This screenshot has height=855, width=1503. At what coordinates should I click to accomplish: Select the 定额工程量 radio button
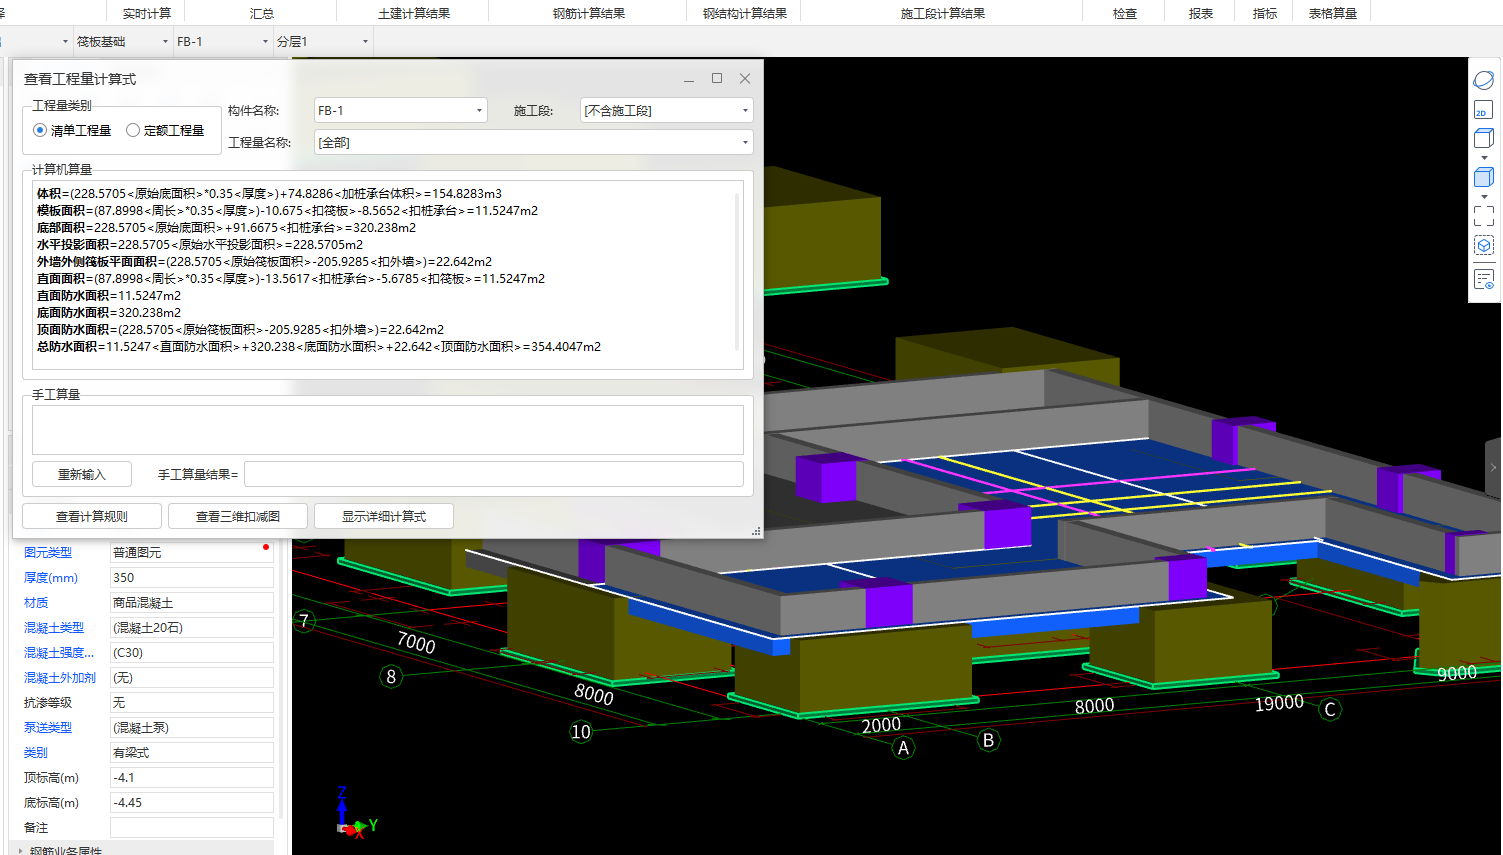coord(133,130)
